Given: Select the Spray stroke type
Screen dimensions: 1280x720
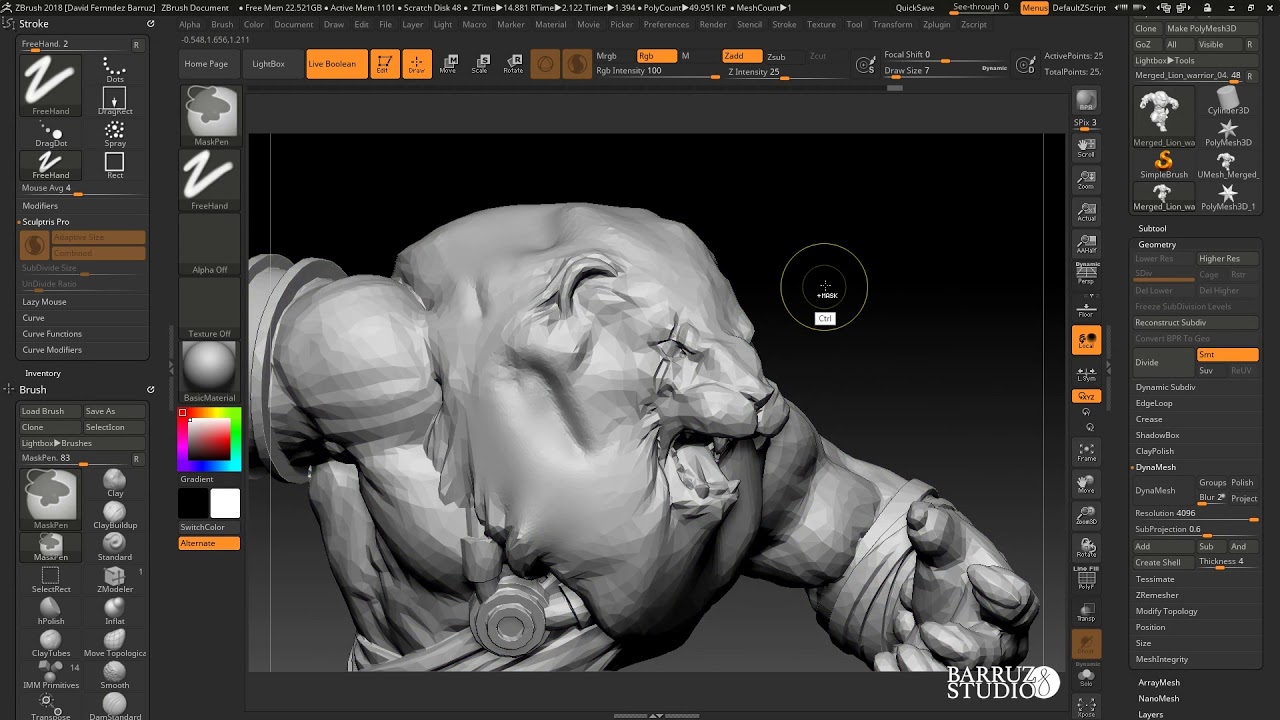Looking at the screenshot, I should pos(115,133).
